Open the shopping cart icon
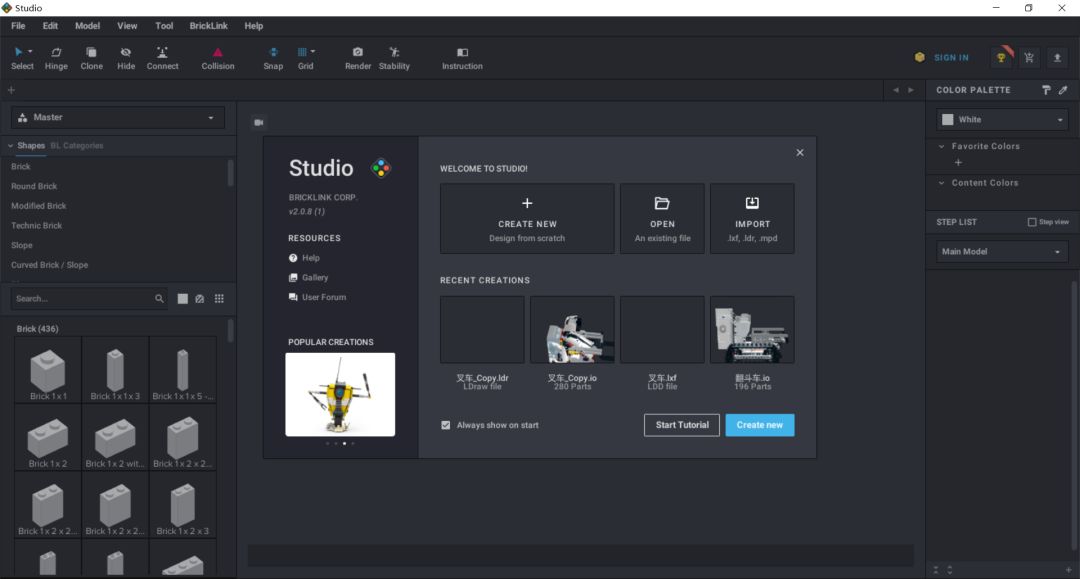 click(1029, 58)
